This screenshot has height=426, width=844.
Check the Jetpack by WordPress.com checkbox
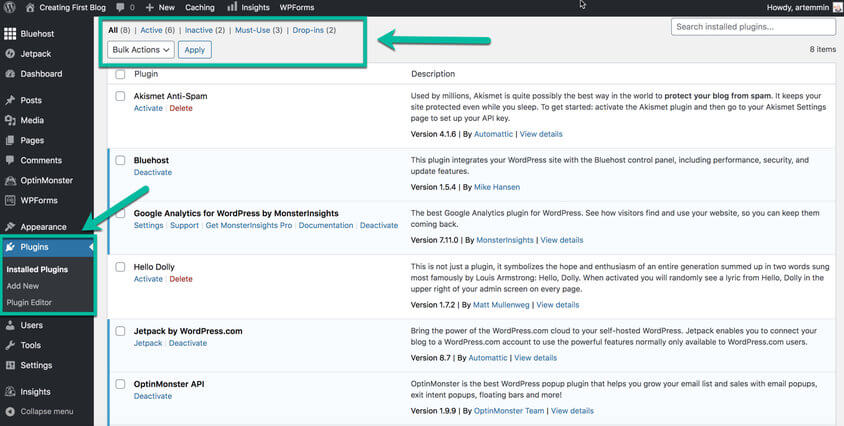120,331
